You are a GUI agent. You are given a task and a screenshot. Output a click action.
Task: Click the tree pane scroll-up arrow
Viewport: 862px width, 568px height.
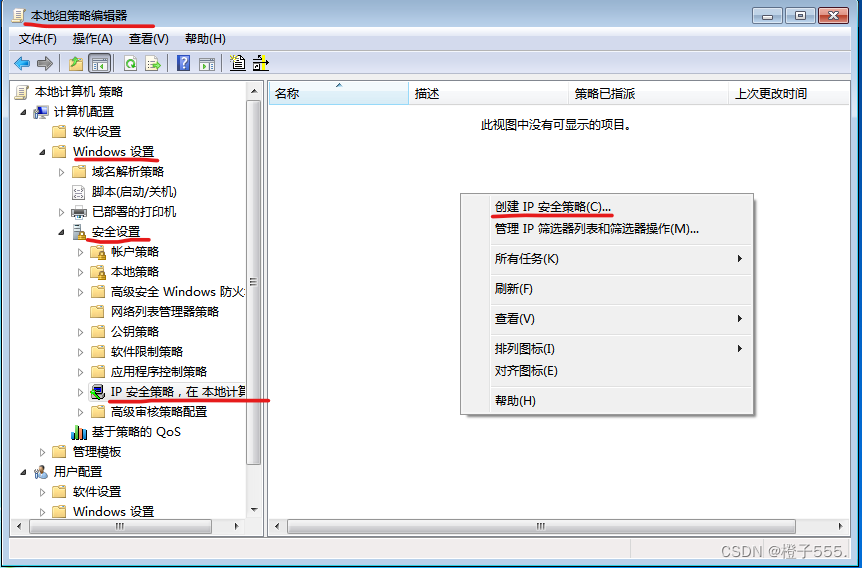[254, 91]
